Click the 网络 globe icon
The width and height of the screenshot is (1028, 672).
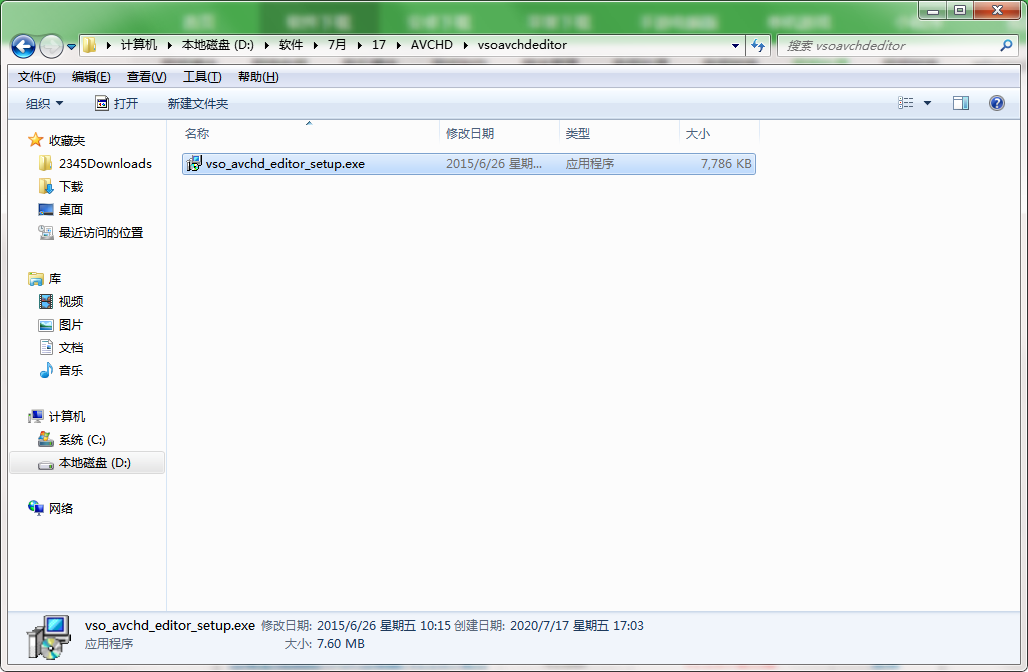(x=35, y=508)
